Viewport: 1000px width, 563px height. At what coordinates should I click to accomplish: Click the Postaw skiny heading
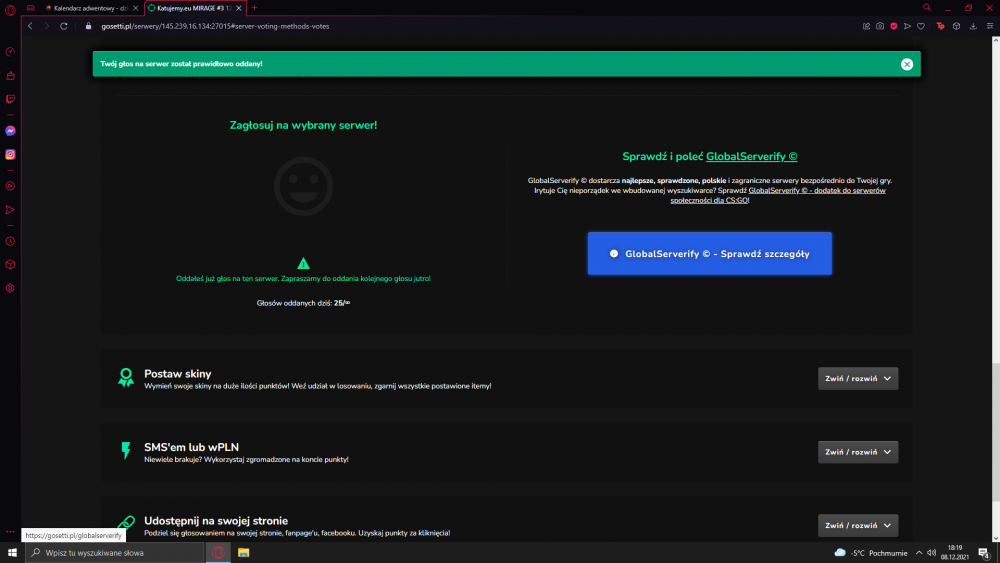tap(177, 374)
